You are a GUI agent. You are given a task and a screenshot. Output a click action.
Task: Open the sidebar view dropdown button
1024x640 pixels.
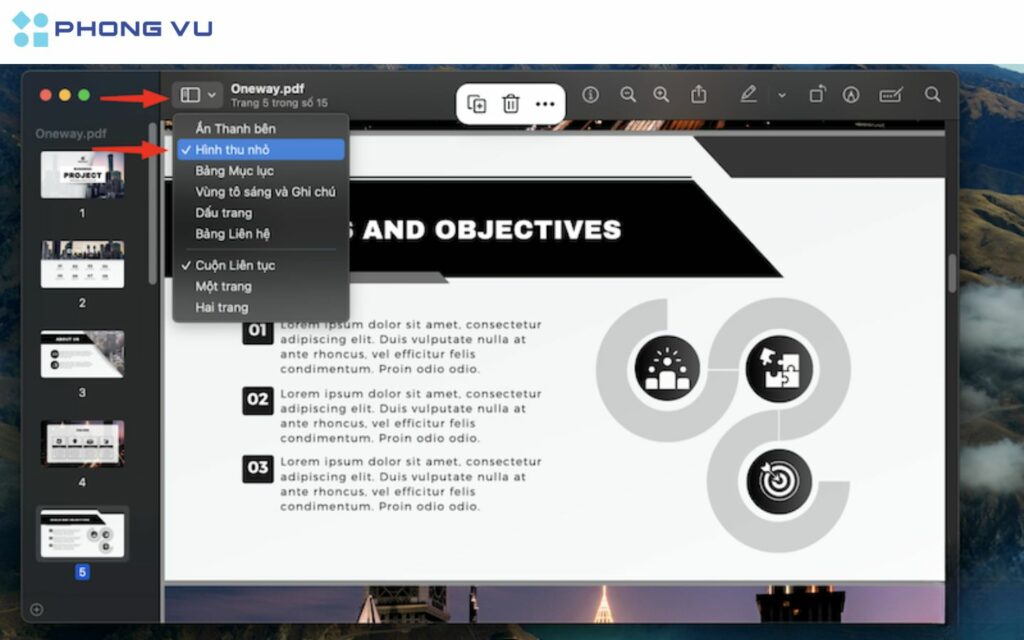point(198,95)
